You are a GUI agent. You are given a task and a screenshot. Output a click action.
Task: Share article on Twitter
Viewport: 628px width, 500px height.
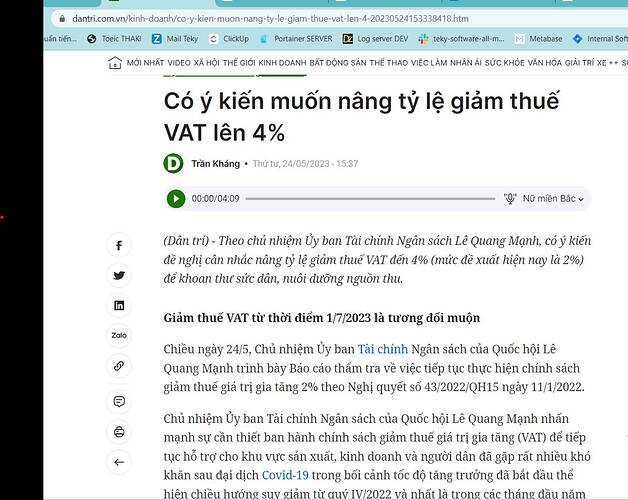(x=119, y=276)
